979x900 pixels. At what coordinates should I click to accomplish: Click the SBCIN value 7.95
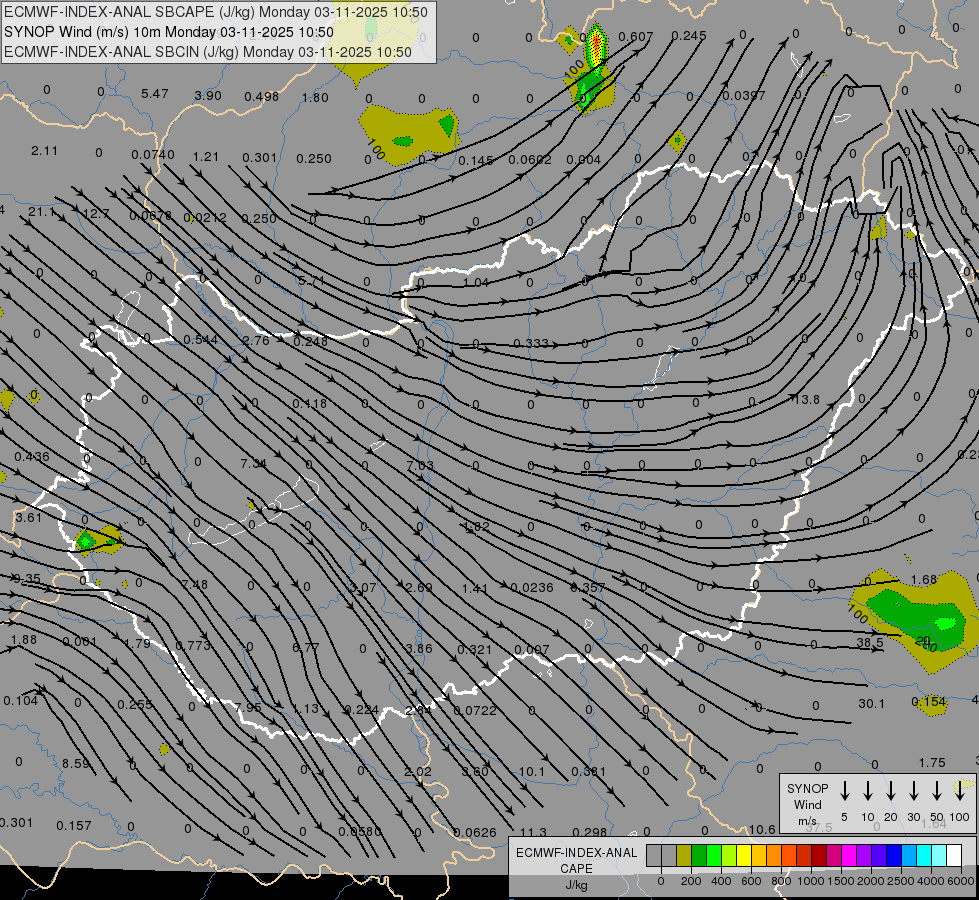[x=248, y=708]
